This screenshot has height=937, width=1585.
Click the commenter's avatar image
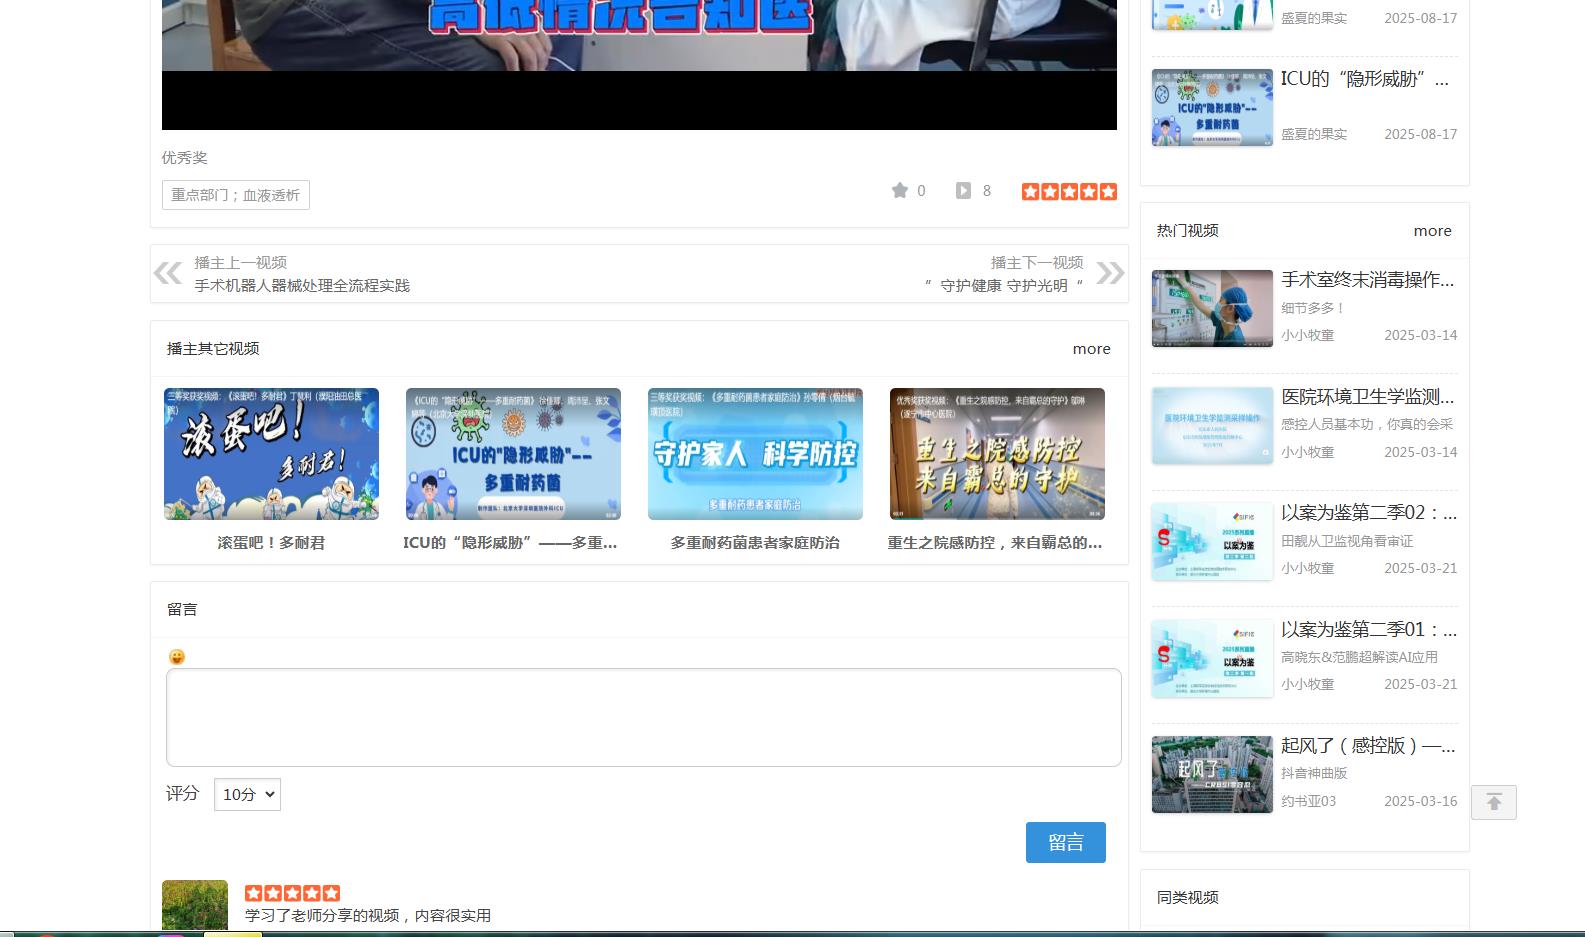[195, 905]
